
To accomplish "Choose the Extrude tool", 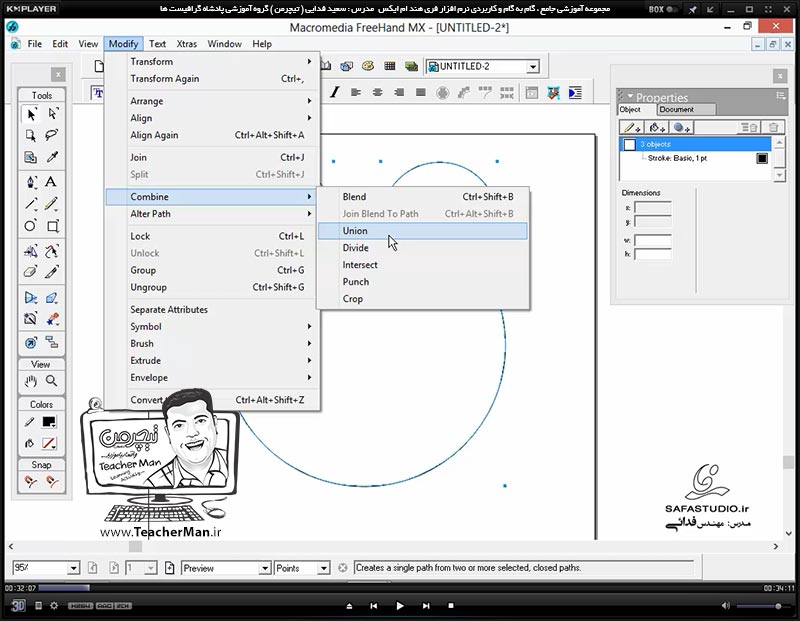I will coord(52,297).
